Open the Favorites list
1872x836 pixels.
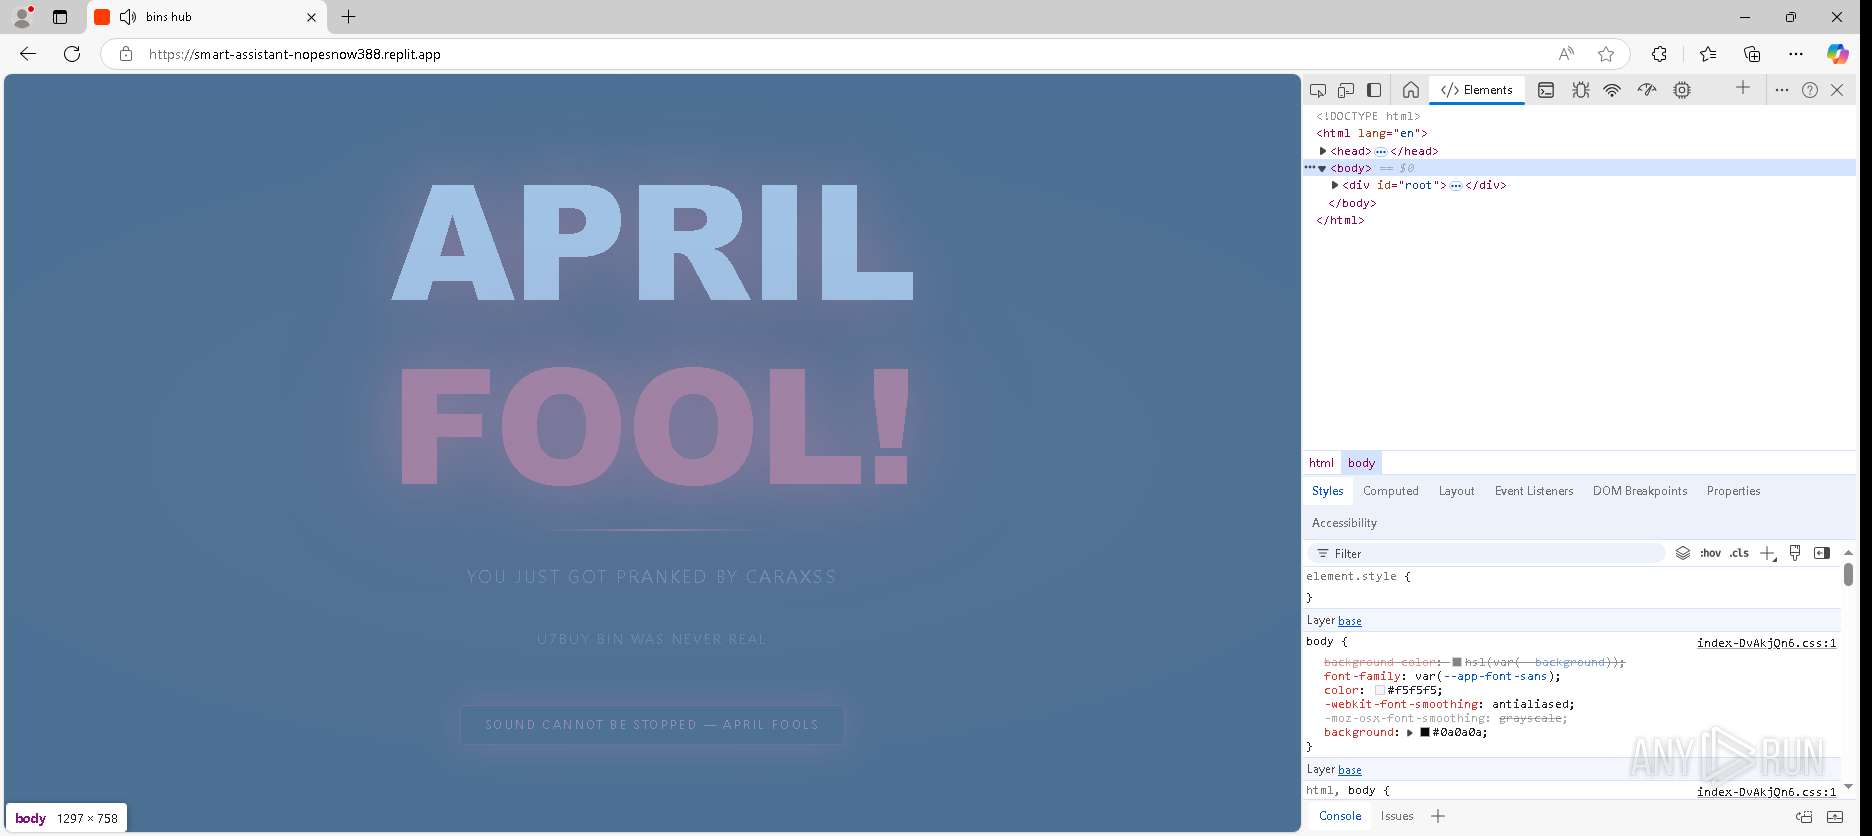(1708, 54)
